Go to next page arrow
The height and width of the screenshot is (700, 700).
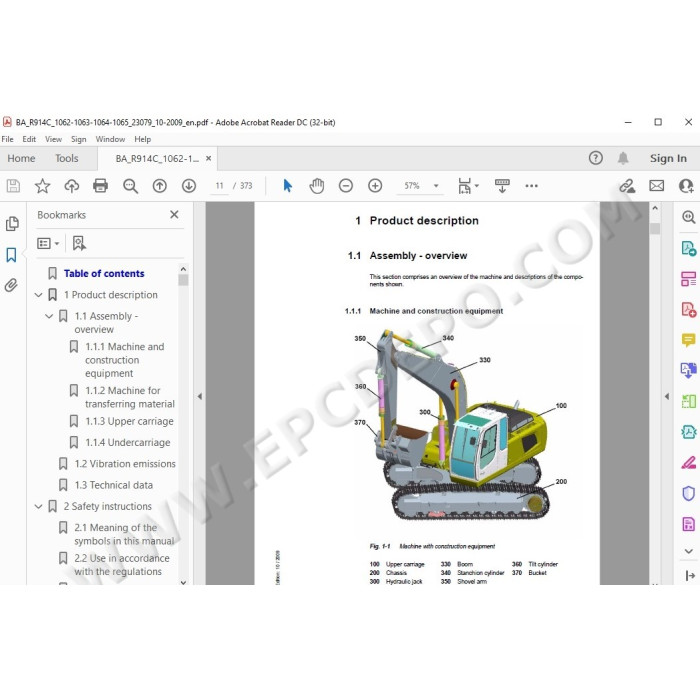click(x=189, y=186)
